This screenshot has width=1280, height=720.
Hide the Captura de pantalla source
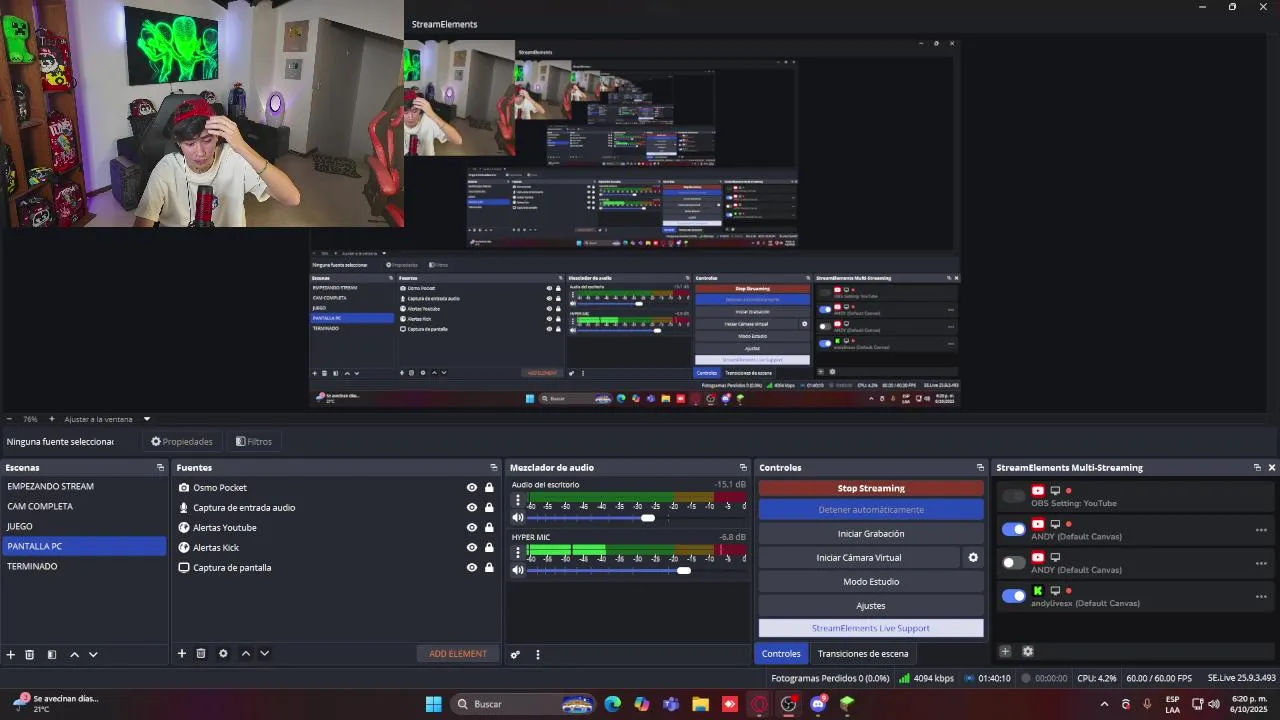[472, 568]
